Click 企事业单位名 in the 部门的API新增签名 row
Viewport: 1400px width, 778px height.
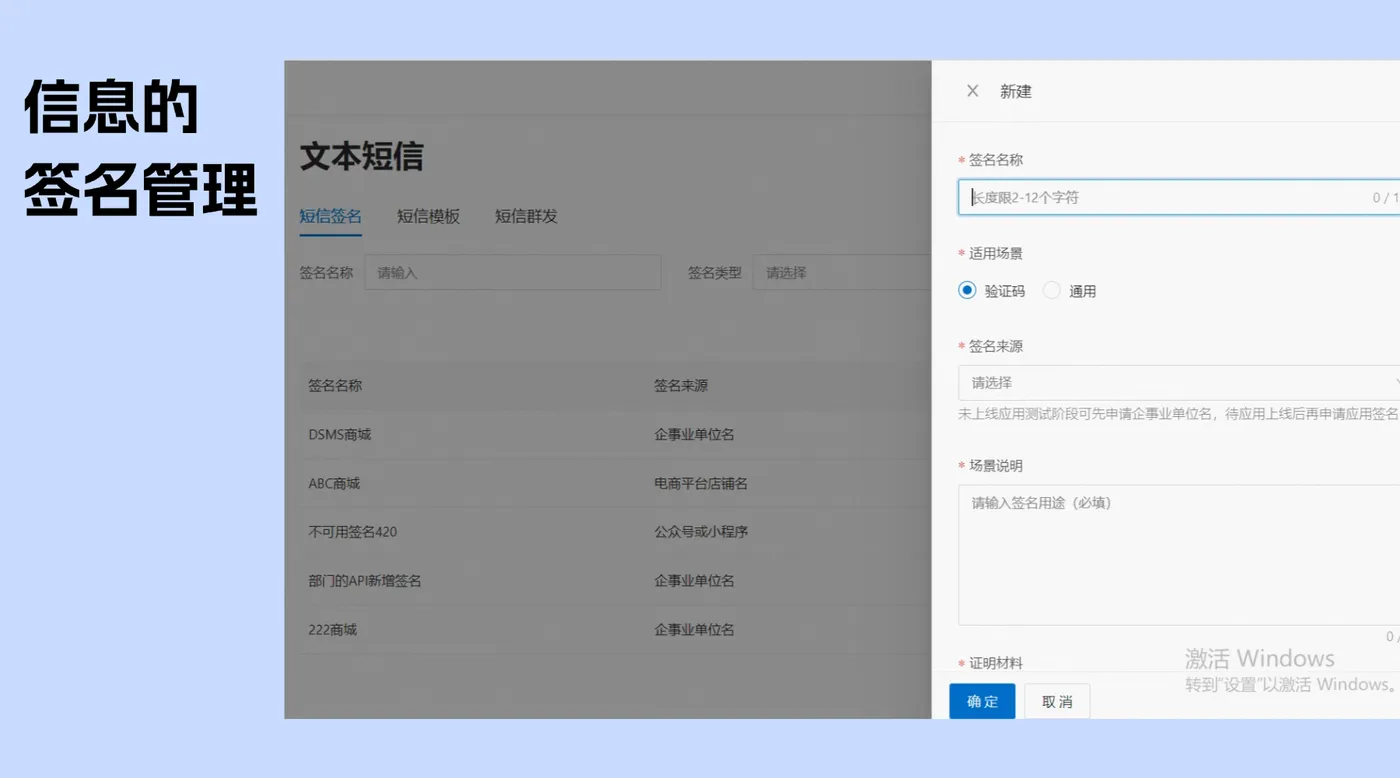(694, 580)
